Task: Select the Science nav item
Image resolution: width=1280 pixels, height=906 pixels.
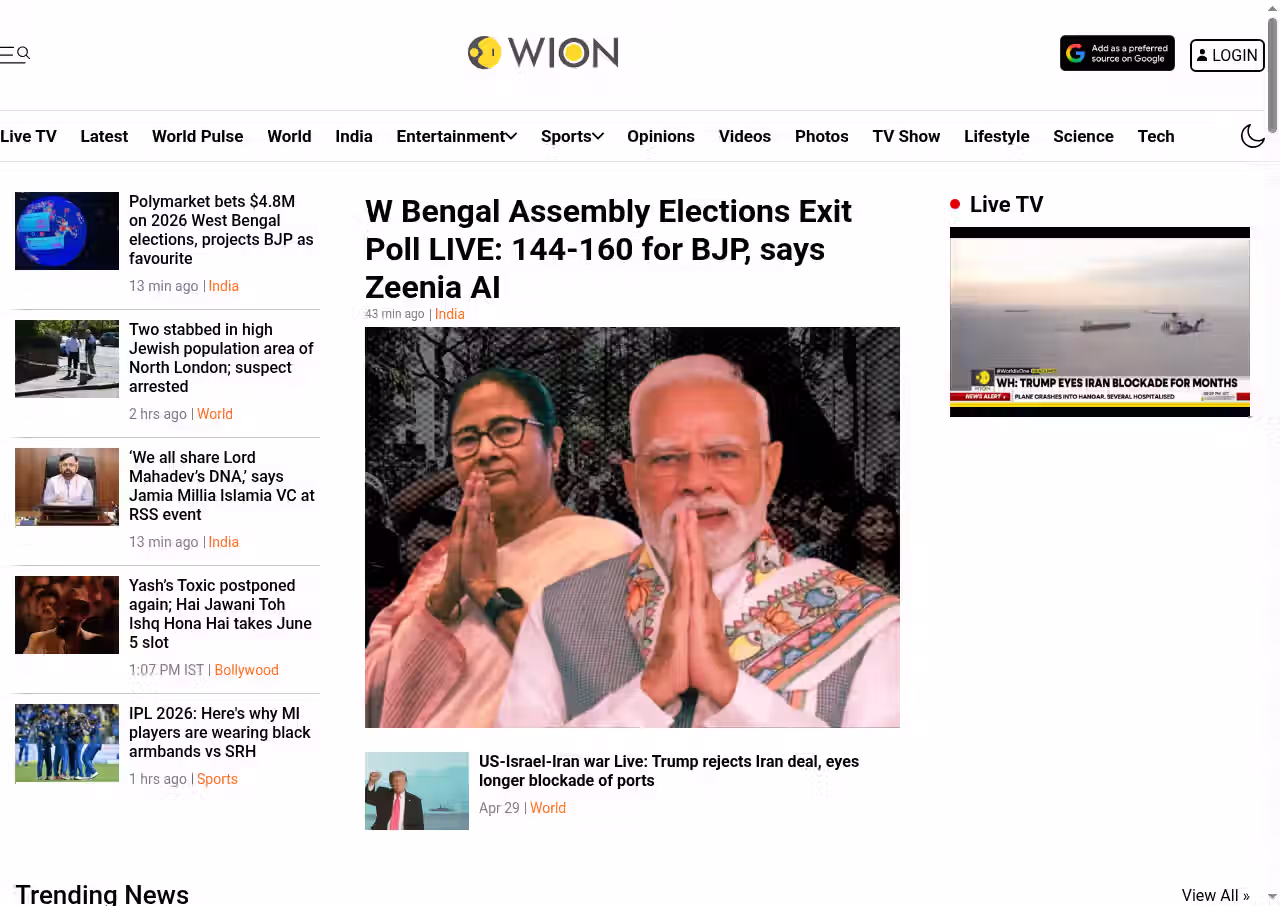Action: pos(1083,136)
